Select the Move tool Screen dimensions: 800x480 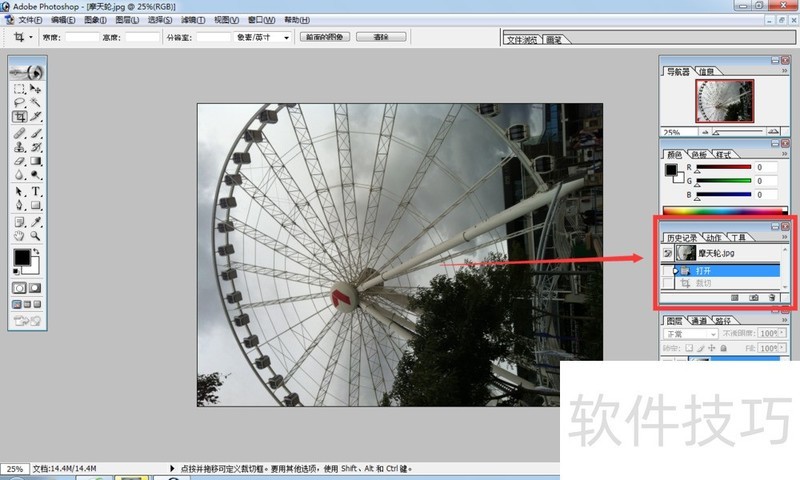35,89
